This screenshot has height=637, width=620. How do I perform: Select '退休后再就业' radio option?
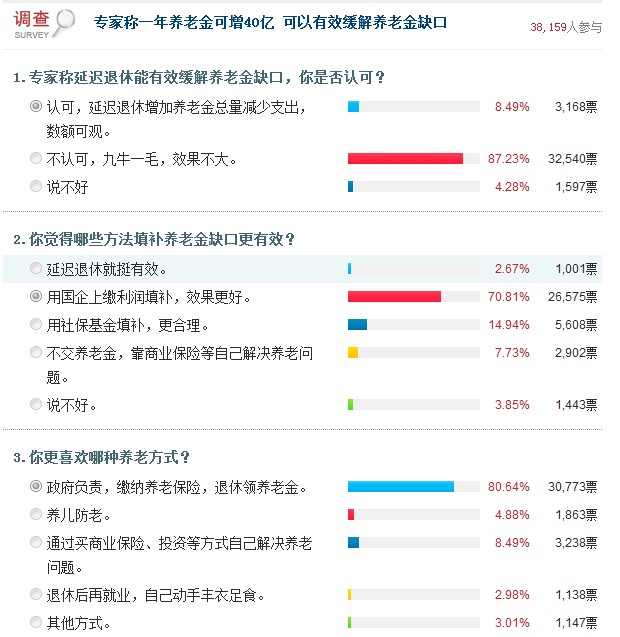click(37, 595)
